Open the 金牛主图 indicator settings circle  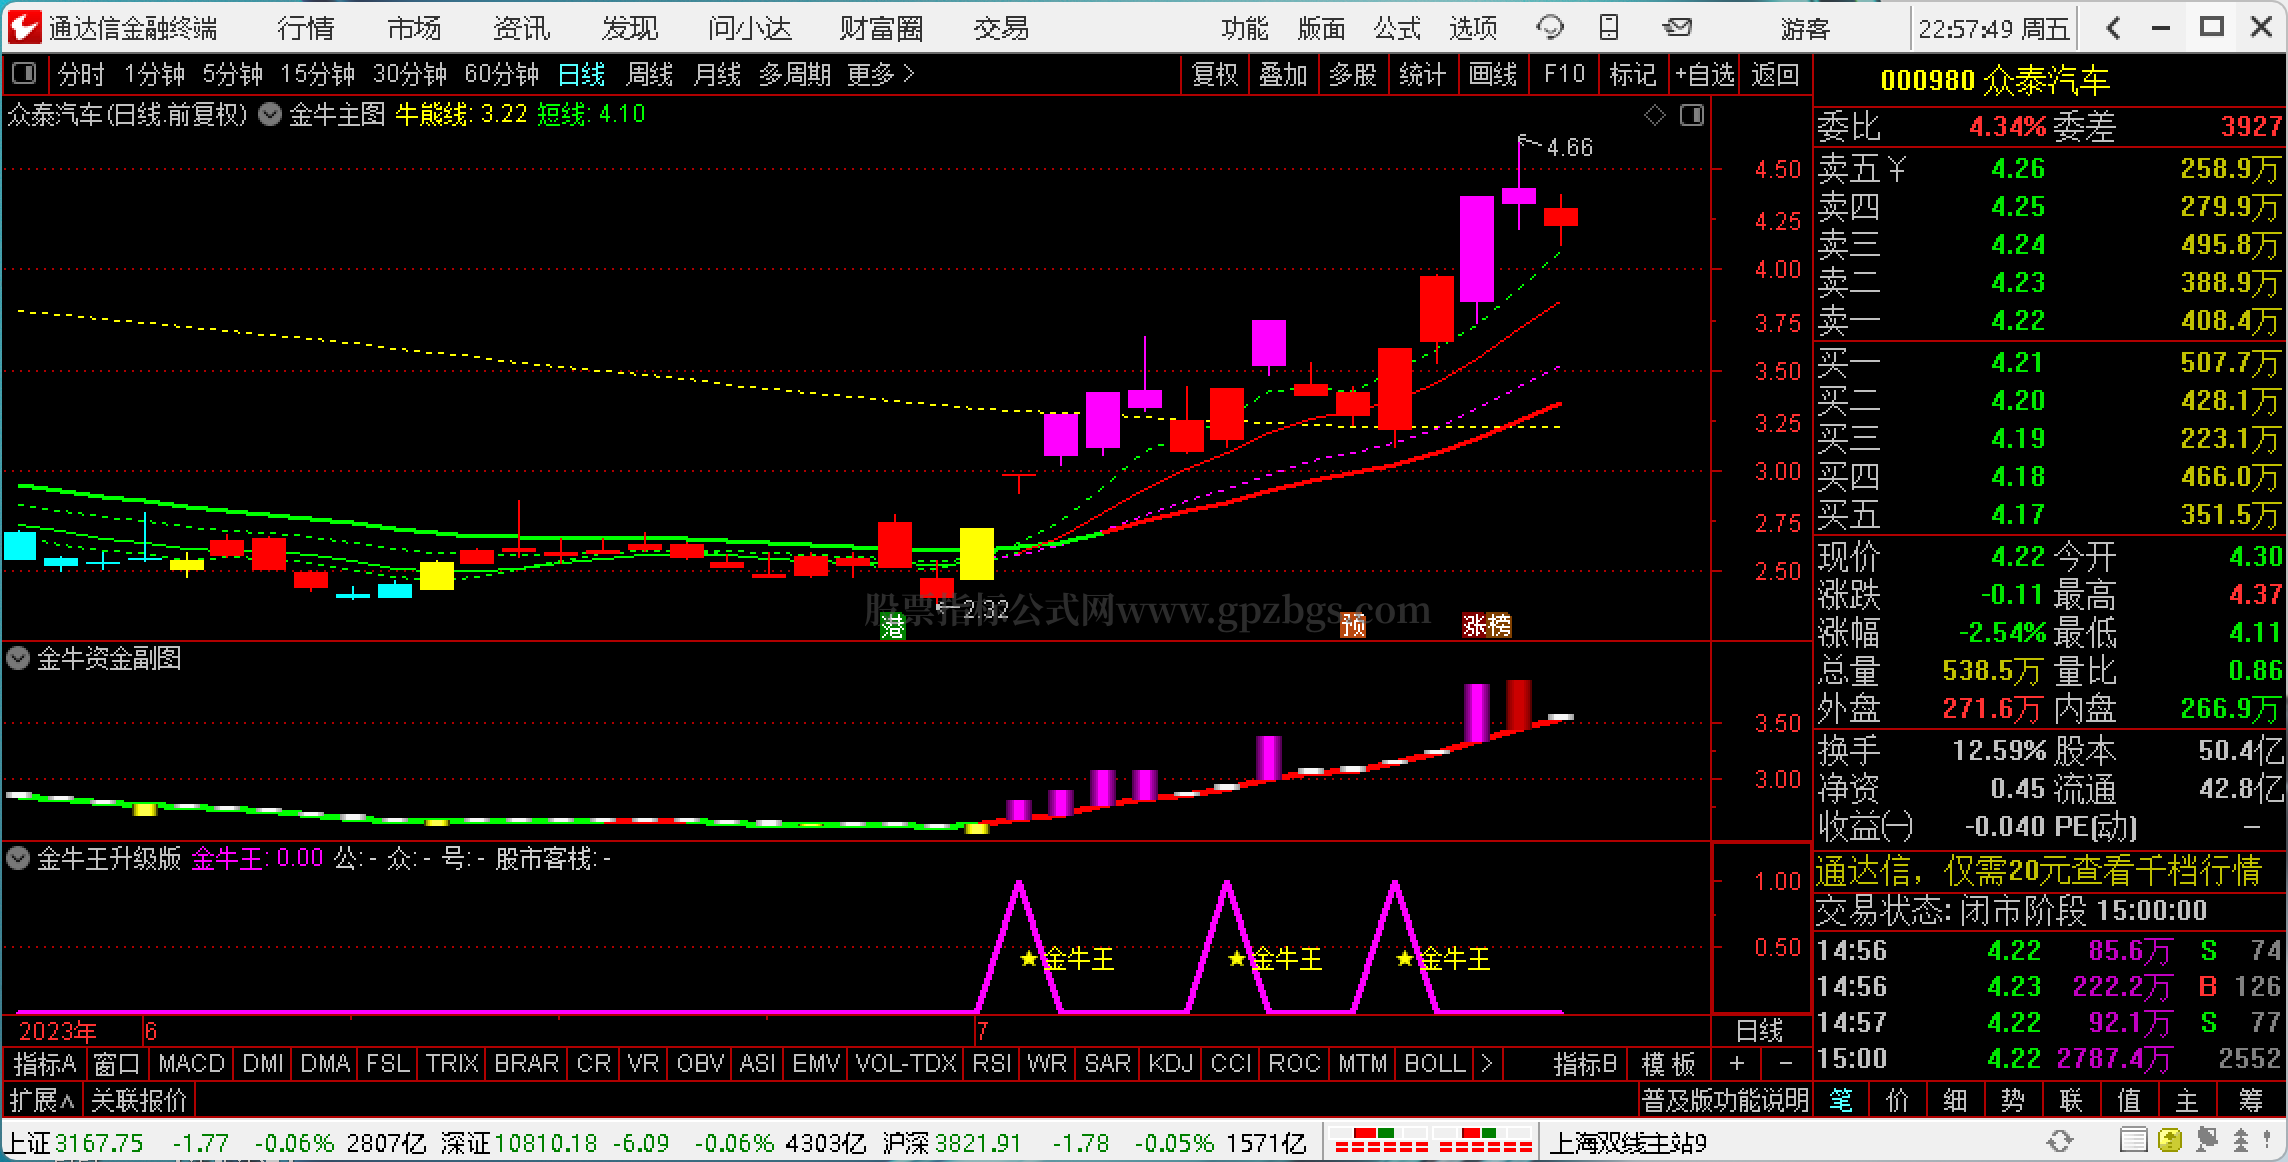click(269, 114)
